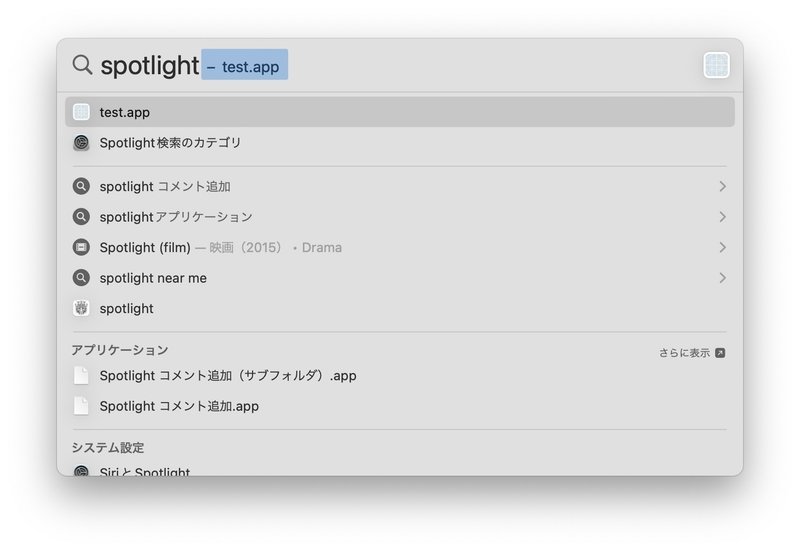Click the test.app result icon

click(x=81, y=112)
